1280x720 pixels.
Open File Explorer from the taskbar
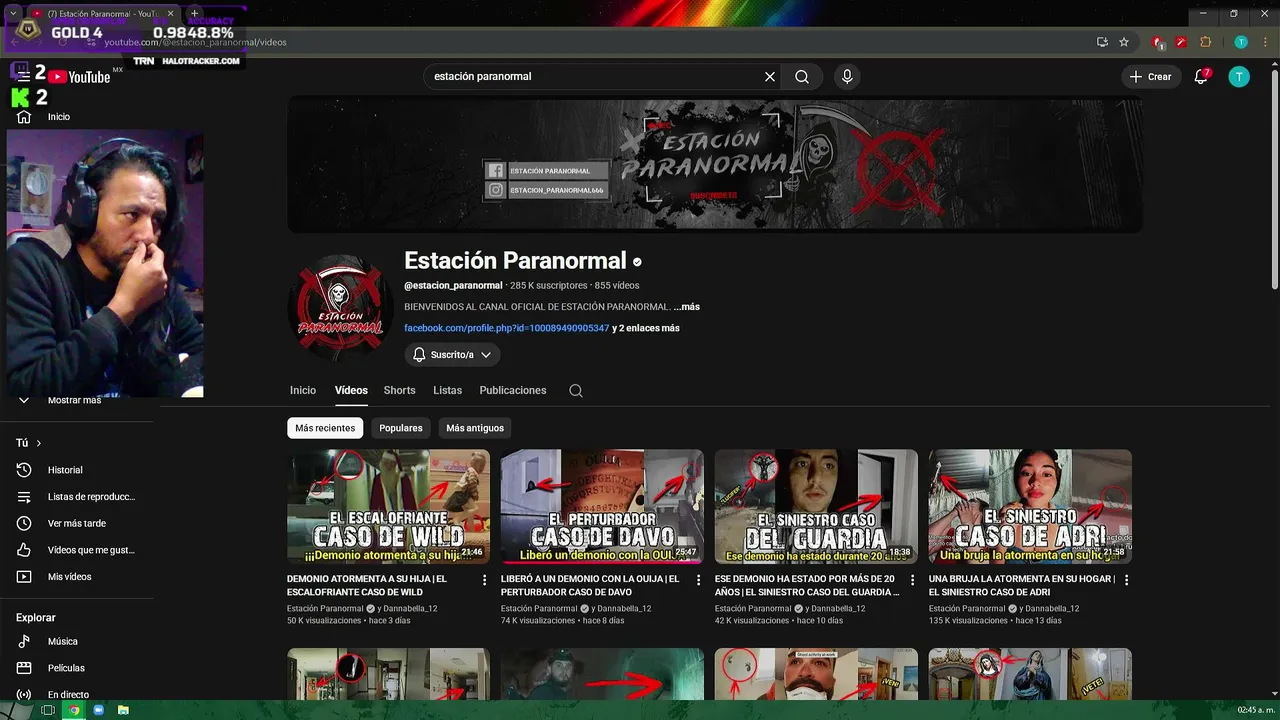(123, 710)
